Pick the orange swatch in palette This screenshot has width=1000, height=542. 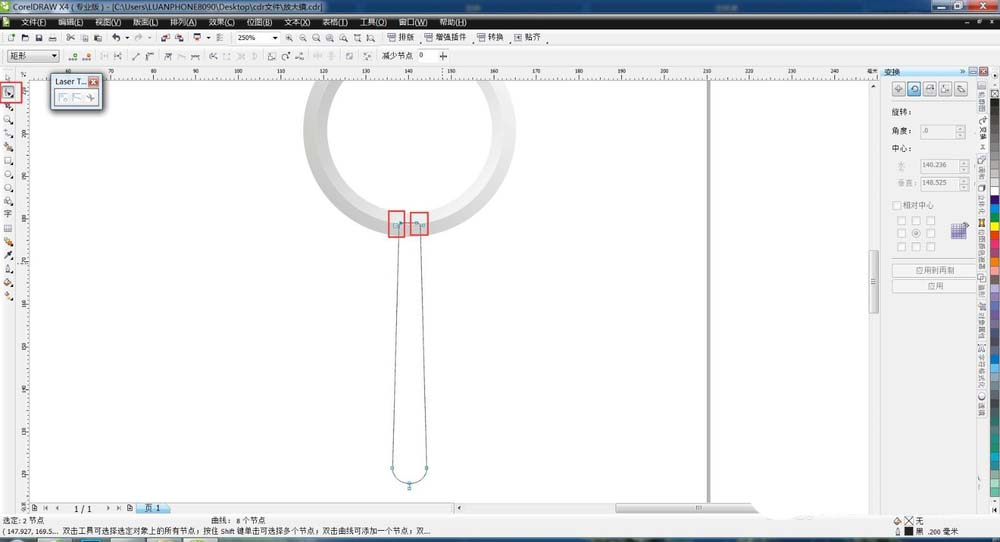pyautogui.click(x=994, y=261)
